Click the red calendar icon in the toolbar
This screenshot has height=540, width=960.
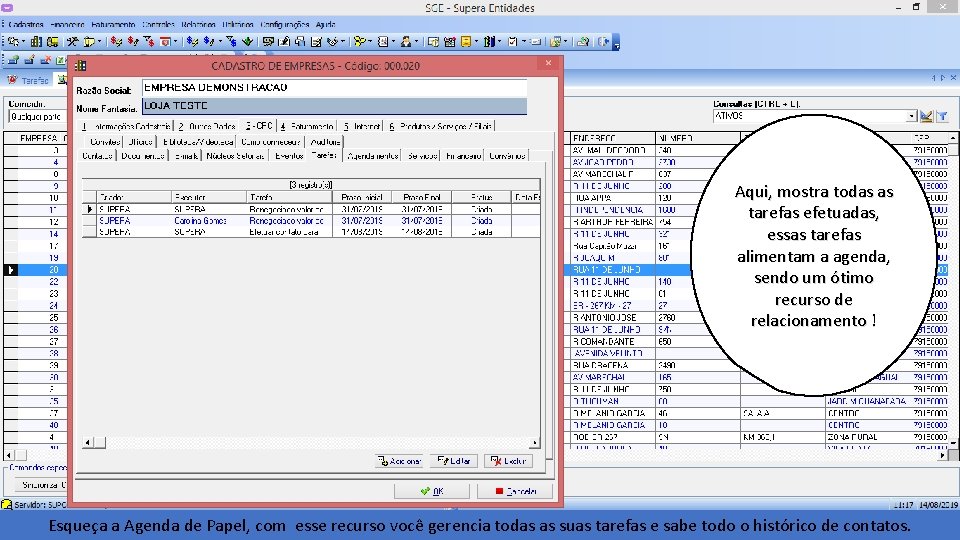165,42
